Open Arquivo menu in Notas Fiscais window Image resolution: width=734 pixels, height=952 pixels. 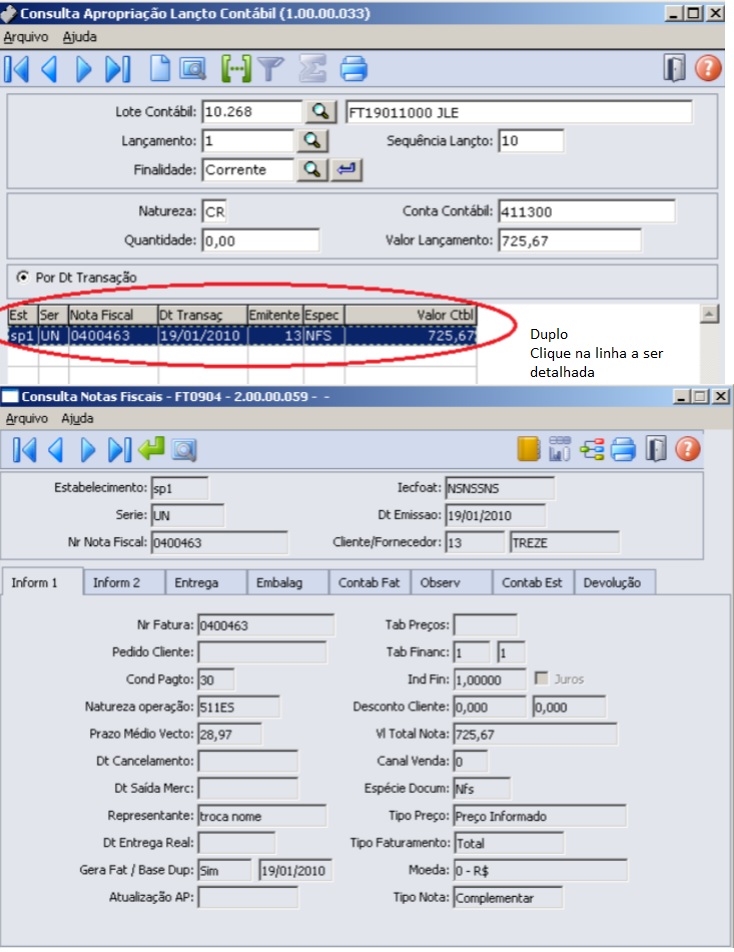tap(27, 418)
